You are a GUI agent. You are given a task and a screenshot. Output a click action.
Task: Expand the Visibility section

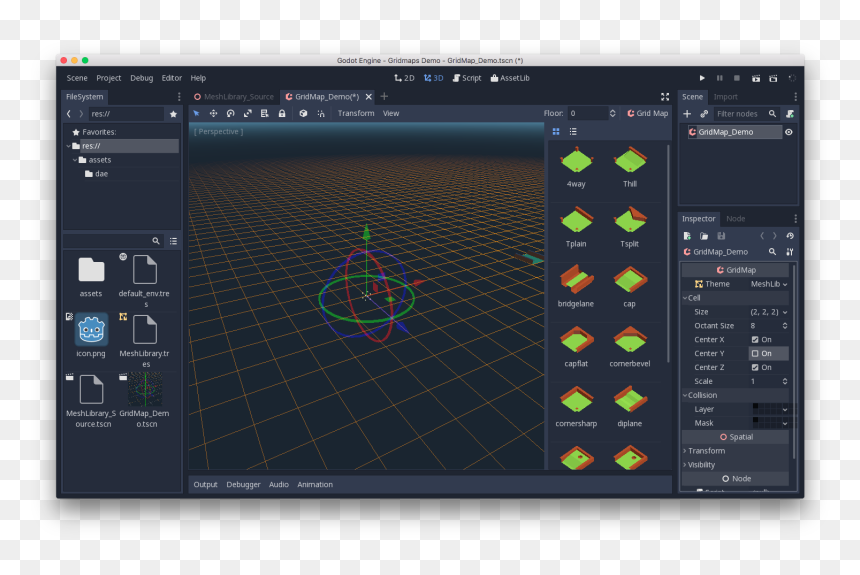coord(735,465)
